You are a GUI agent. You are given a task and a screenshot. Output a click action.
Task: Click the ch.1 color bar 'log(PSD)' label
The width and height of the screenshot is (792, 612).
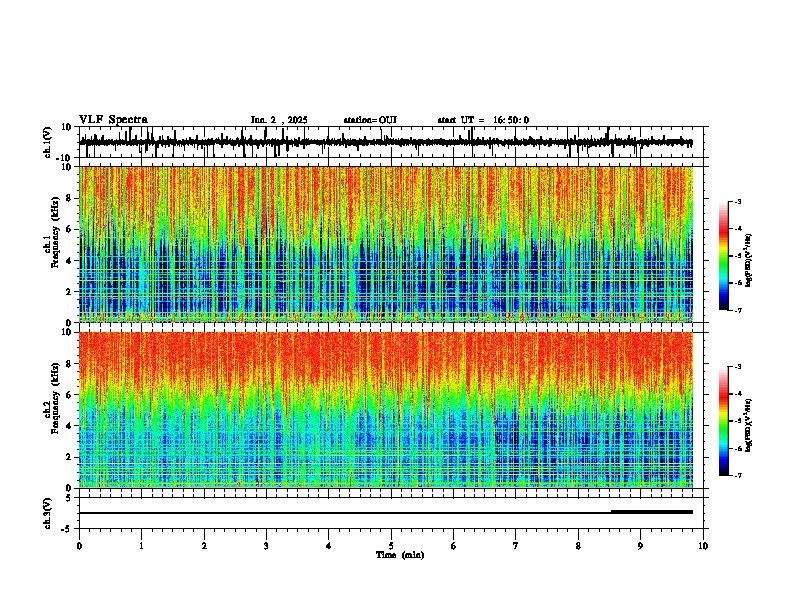748,261
